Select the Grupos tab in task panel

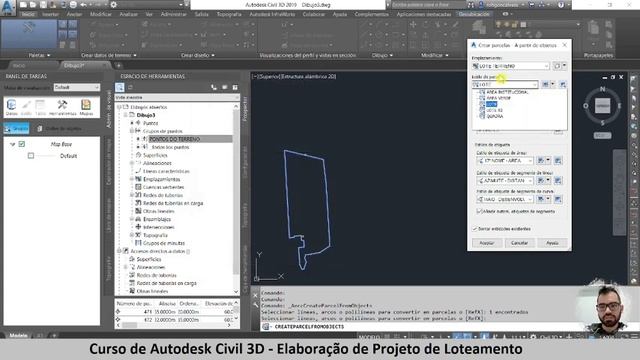click(16, 129)
